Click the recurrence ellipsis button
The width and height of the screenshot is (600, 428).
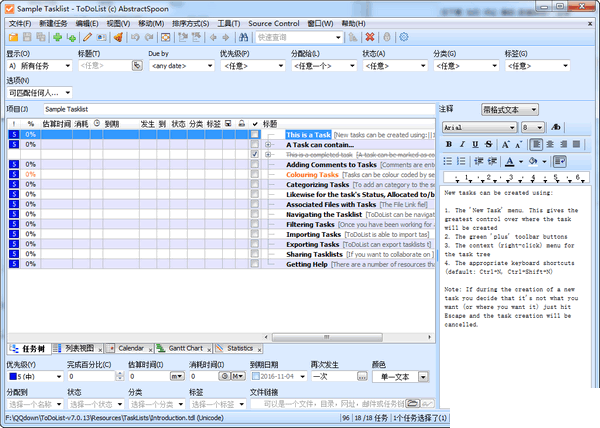pos(362,377)
